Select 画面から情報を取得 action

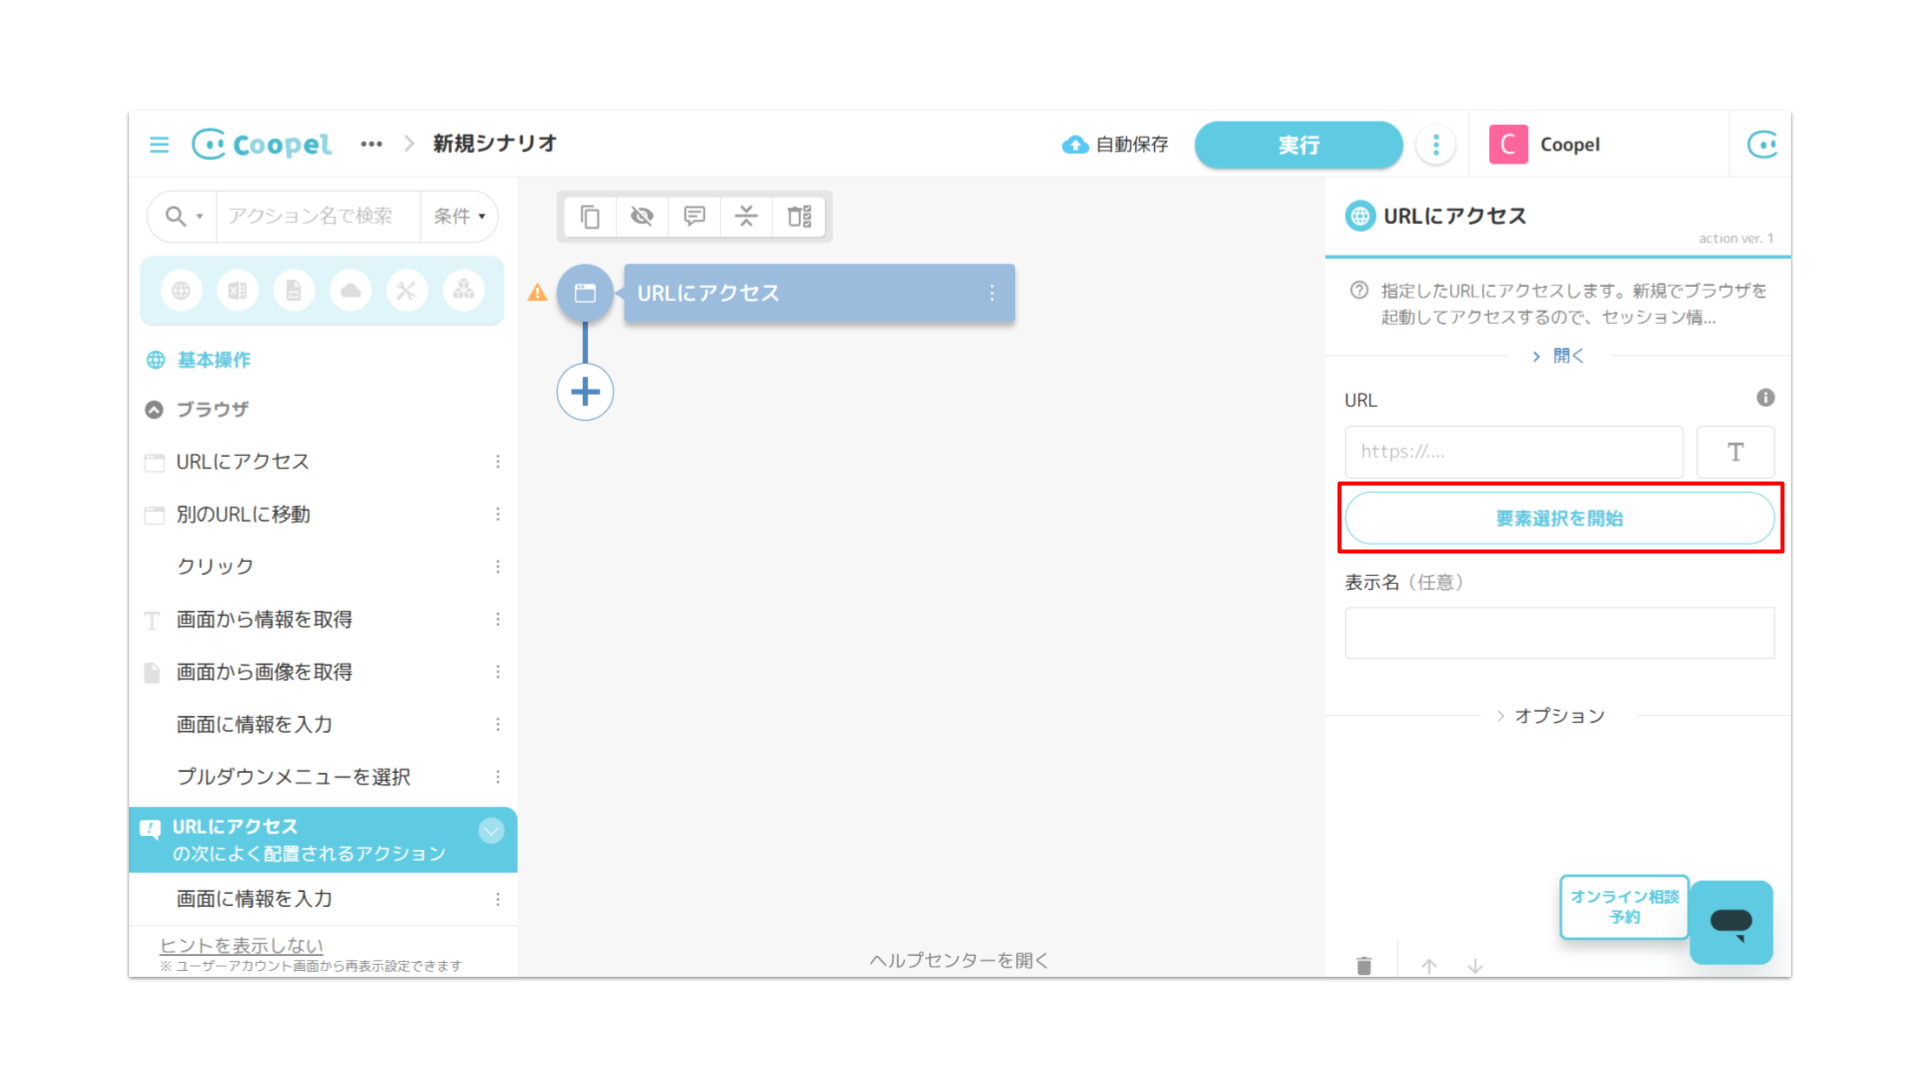pyautogui.click(x=264, y=620)
